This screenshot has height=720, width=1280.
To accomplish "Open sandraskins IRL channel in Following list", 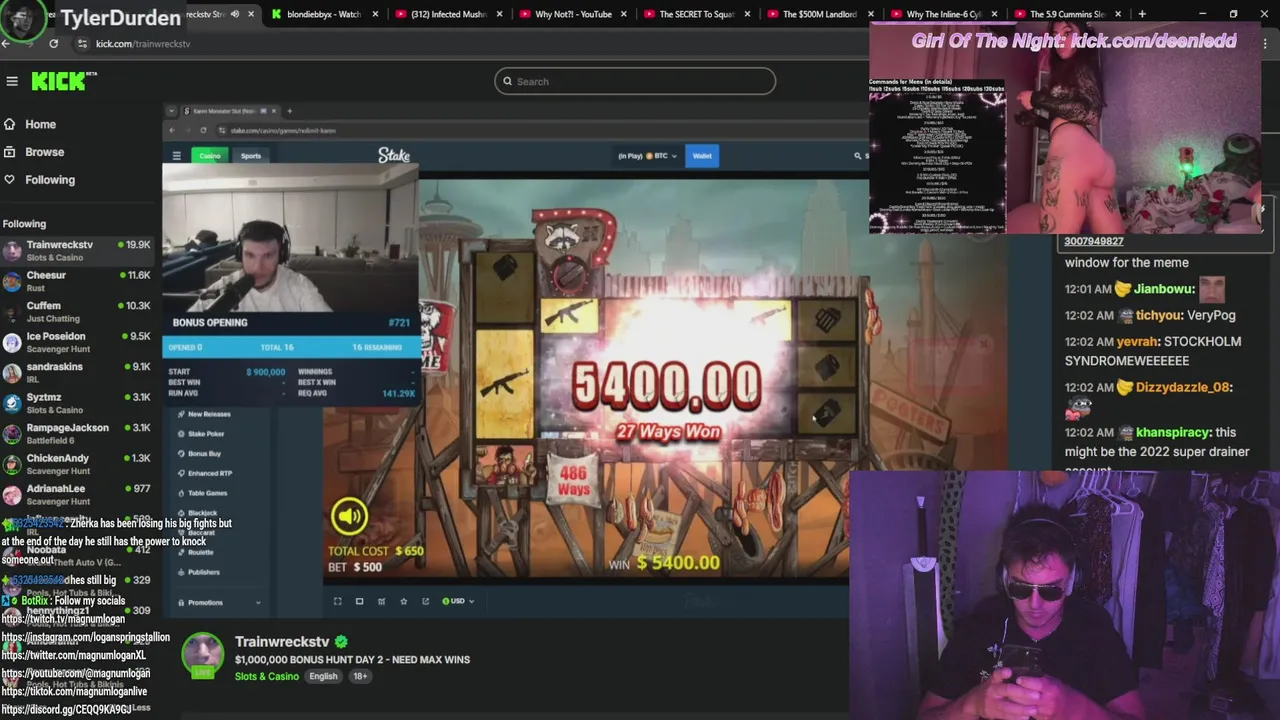I will [78, 373].
